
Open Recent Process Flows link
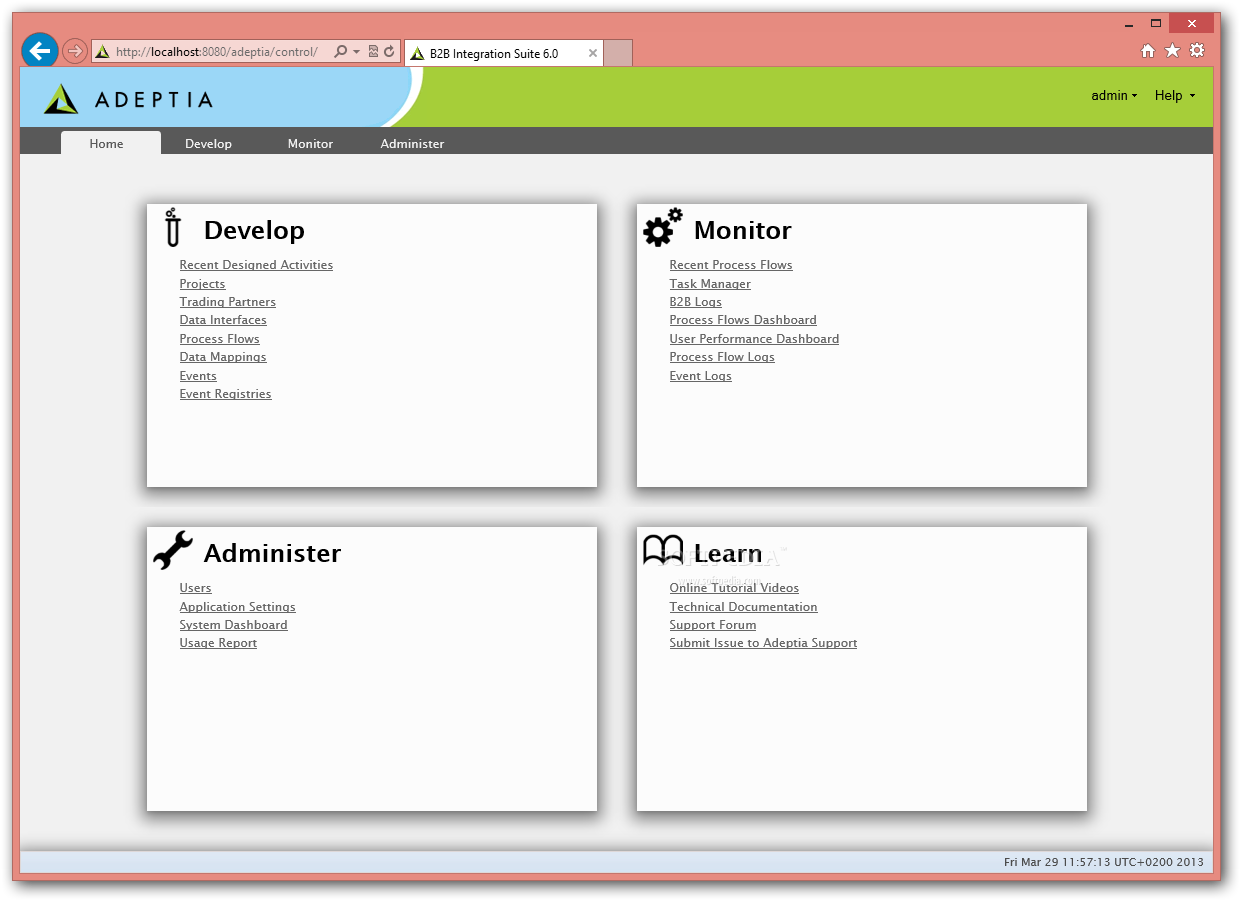tap(731, 265)
